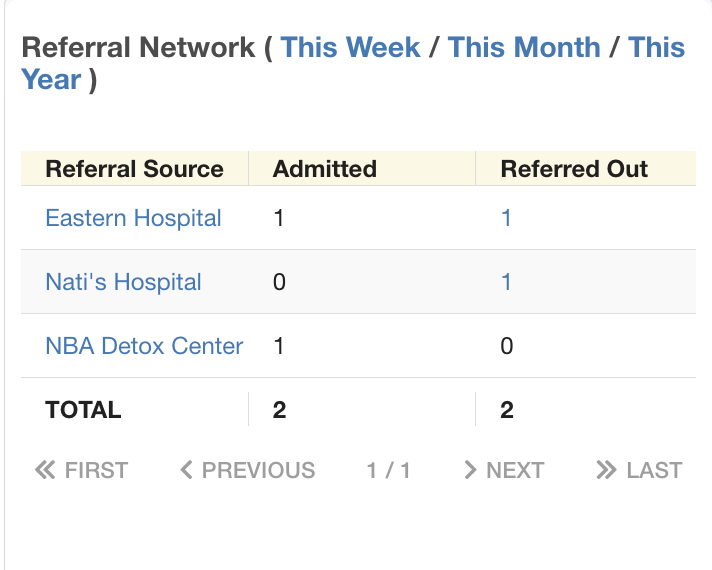Image resolution: width=712 pixels, height=570 pixels.
Task: Sort by Referral Source column header
Action: coord(134,169)
